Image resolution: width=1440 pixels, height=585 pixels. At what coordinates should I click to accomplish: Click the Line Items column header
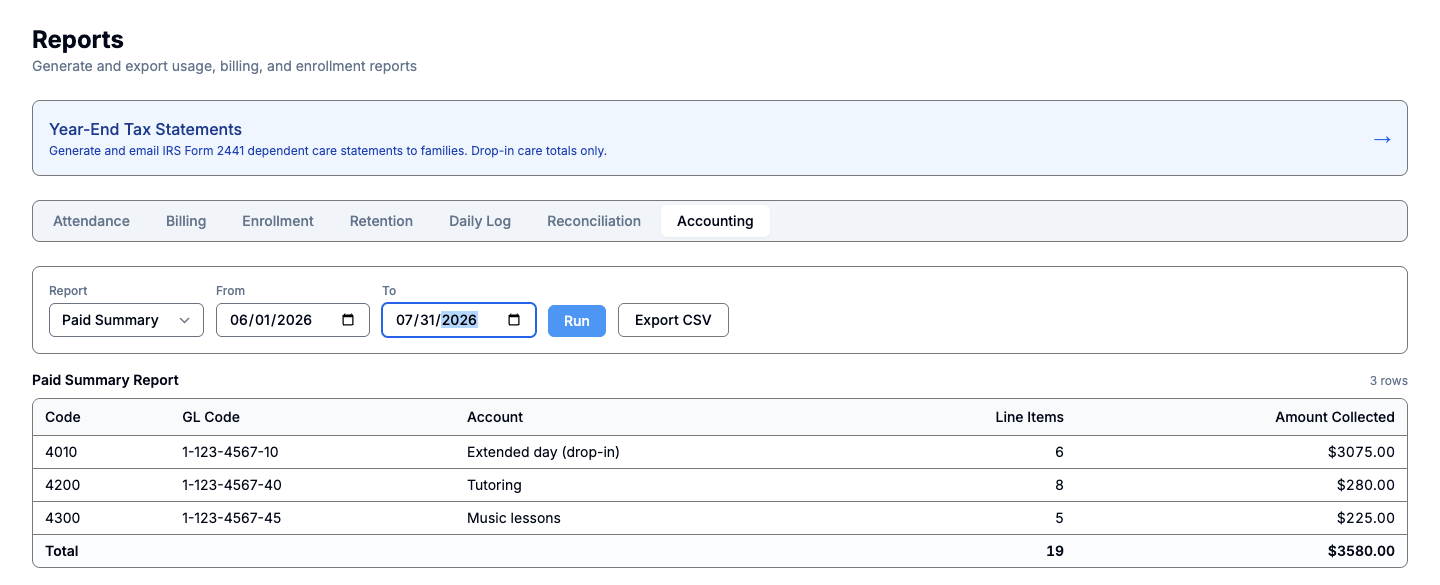click(1029, 417)
